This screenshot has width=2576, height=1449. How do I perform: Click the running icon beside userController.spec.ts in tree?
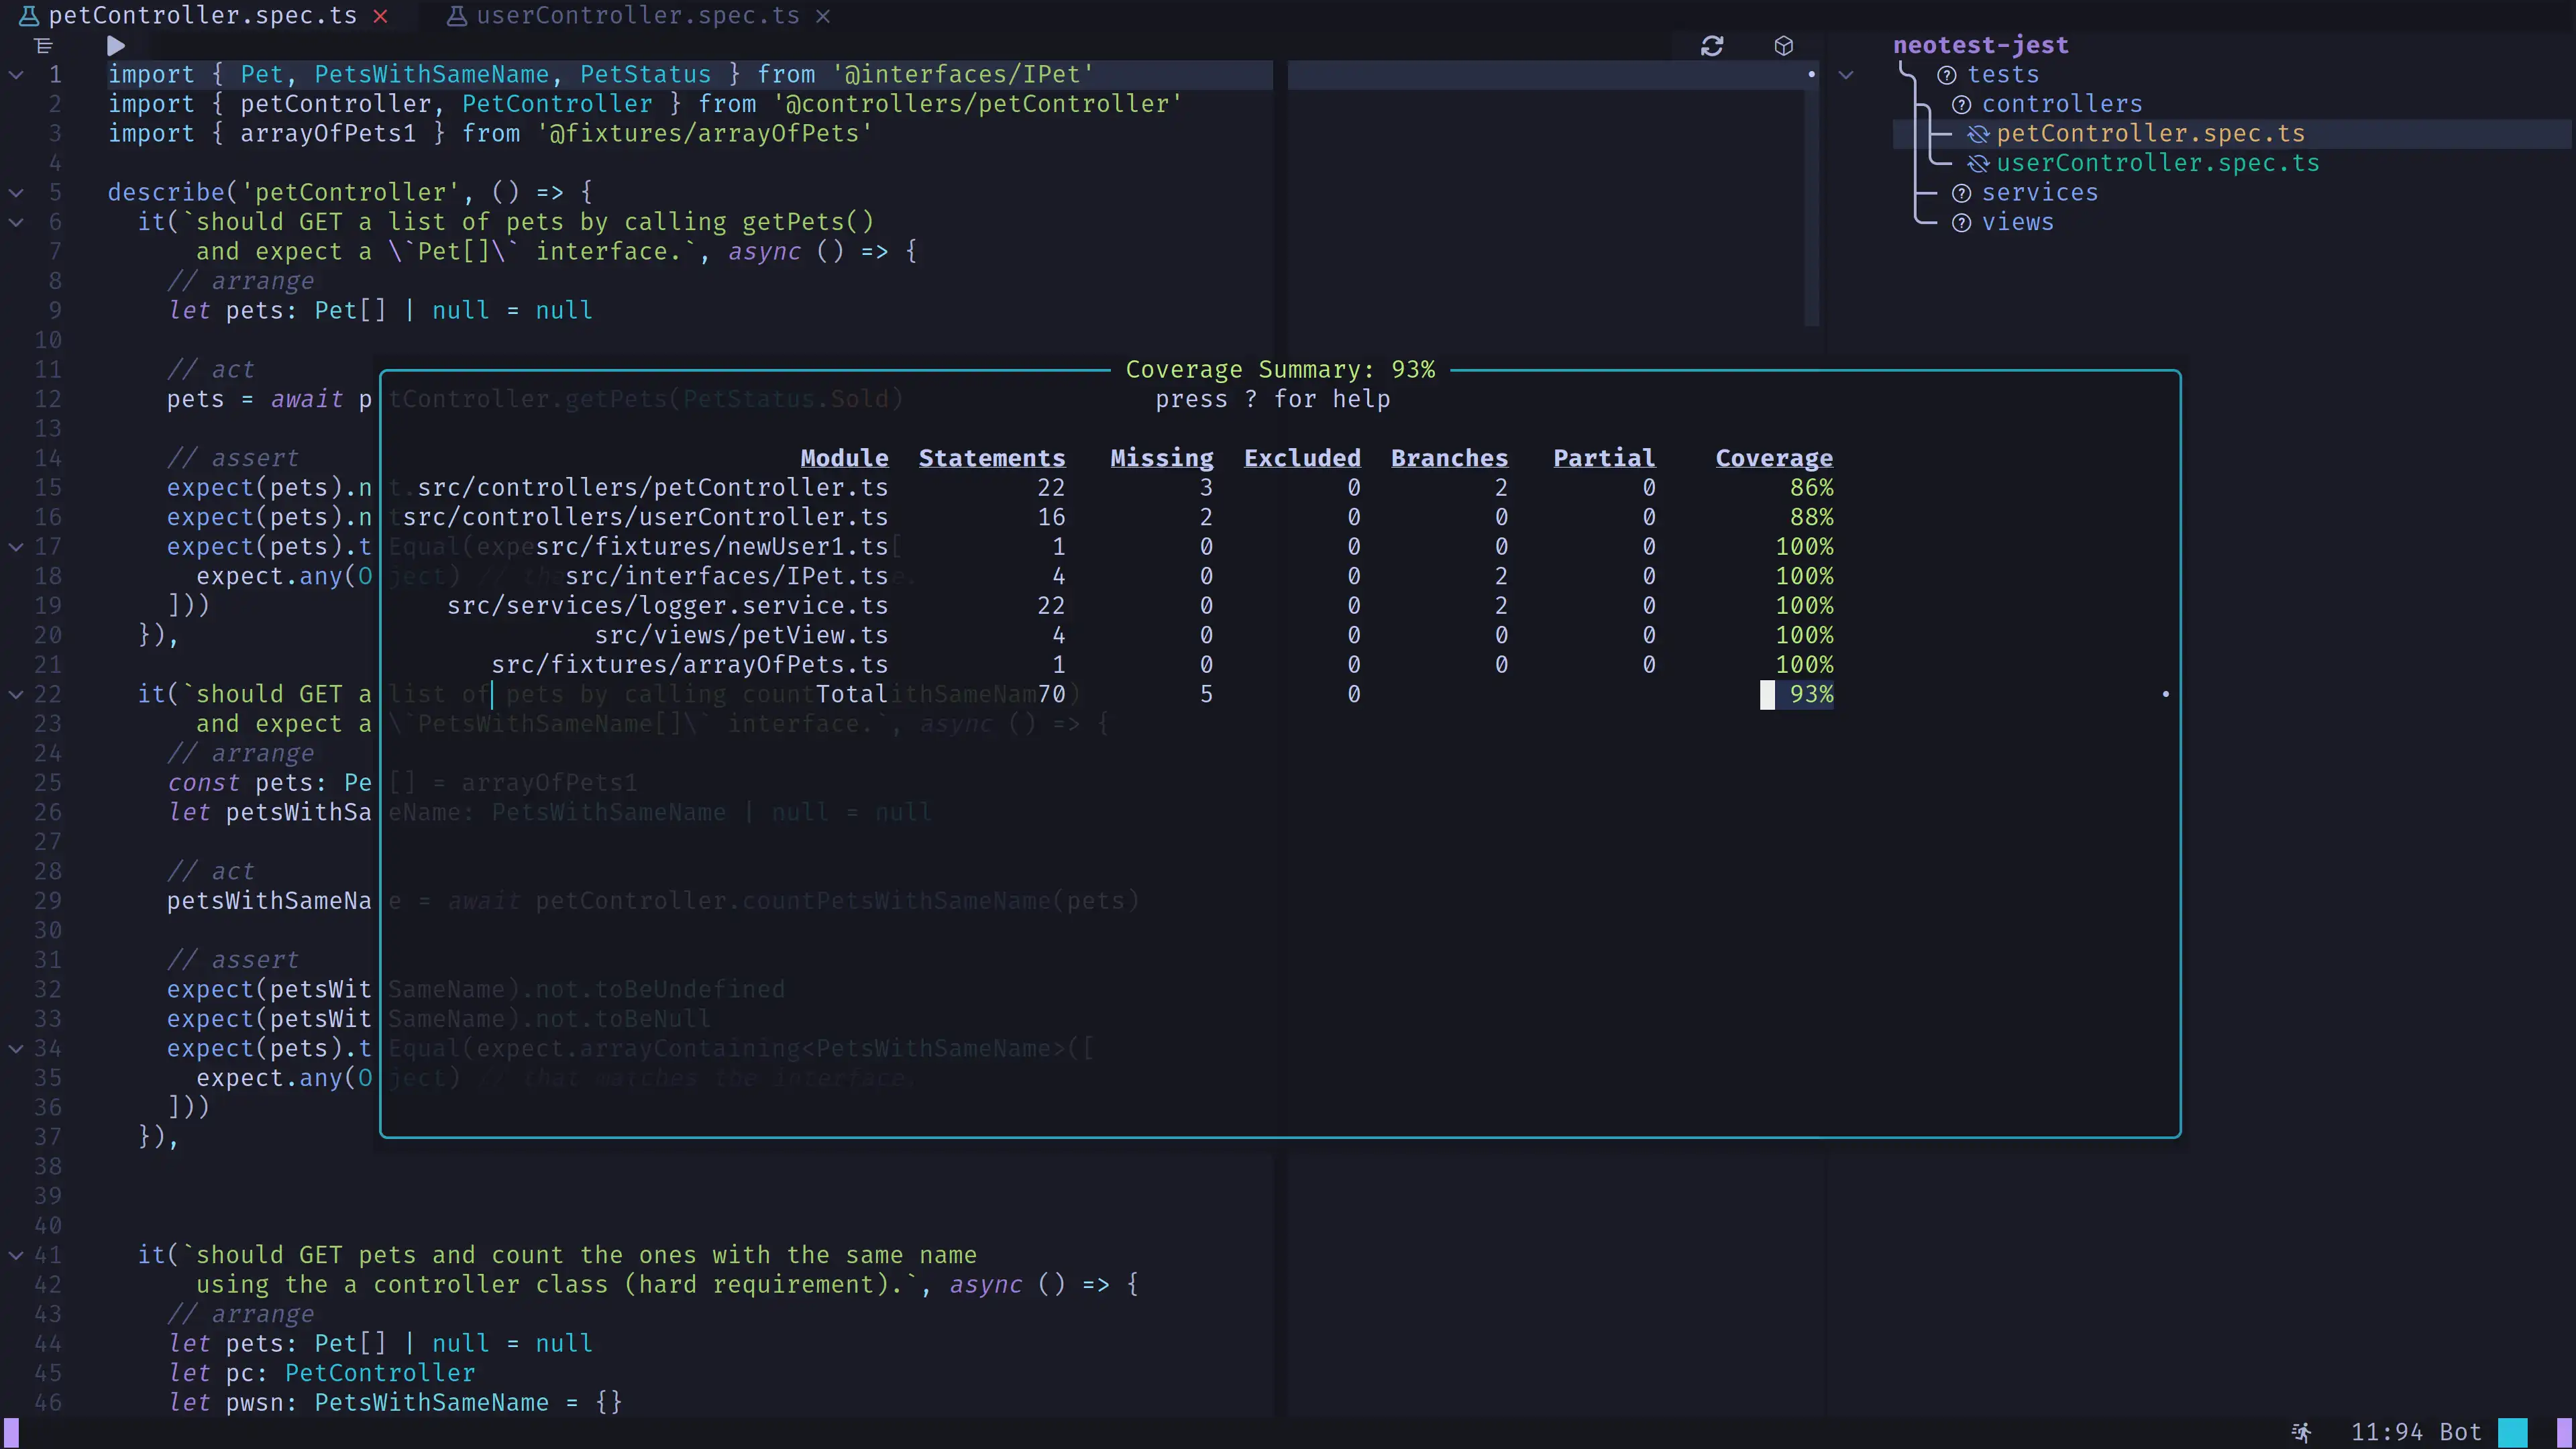click(1978, 164)
